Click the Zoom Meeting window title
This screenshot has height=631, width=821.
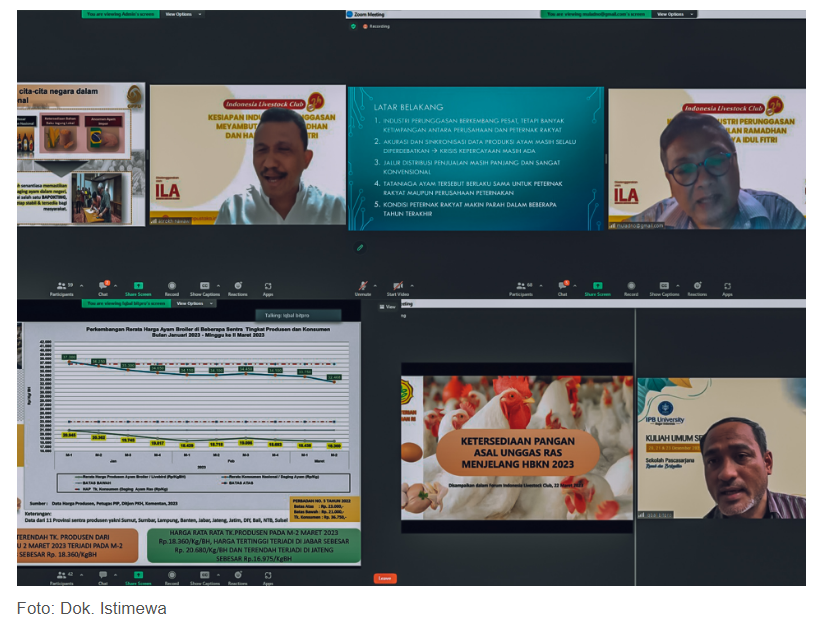point(372,14)
